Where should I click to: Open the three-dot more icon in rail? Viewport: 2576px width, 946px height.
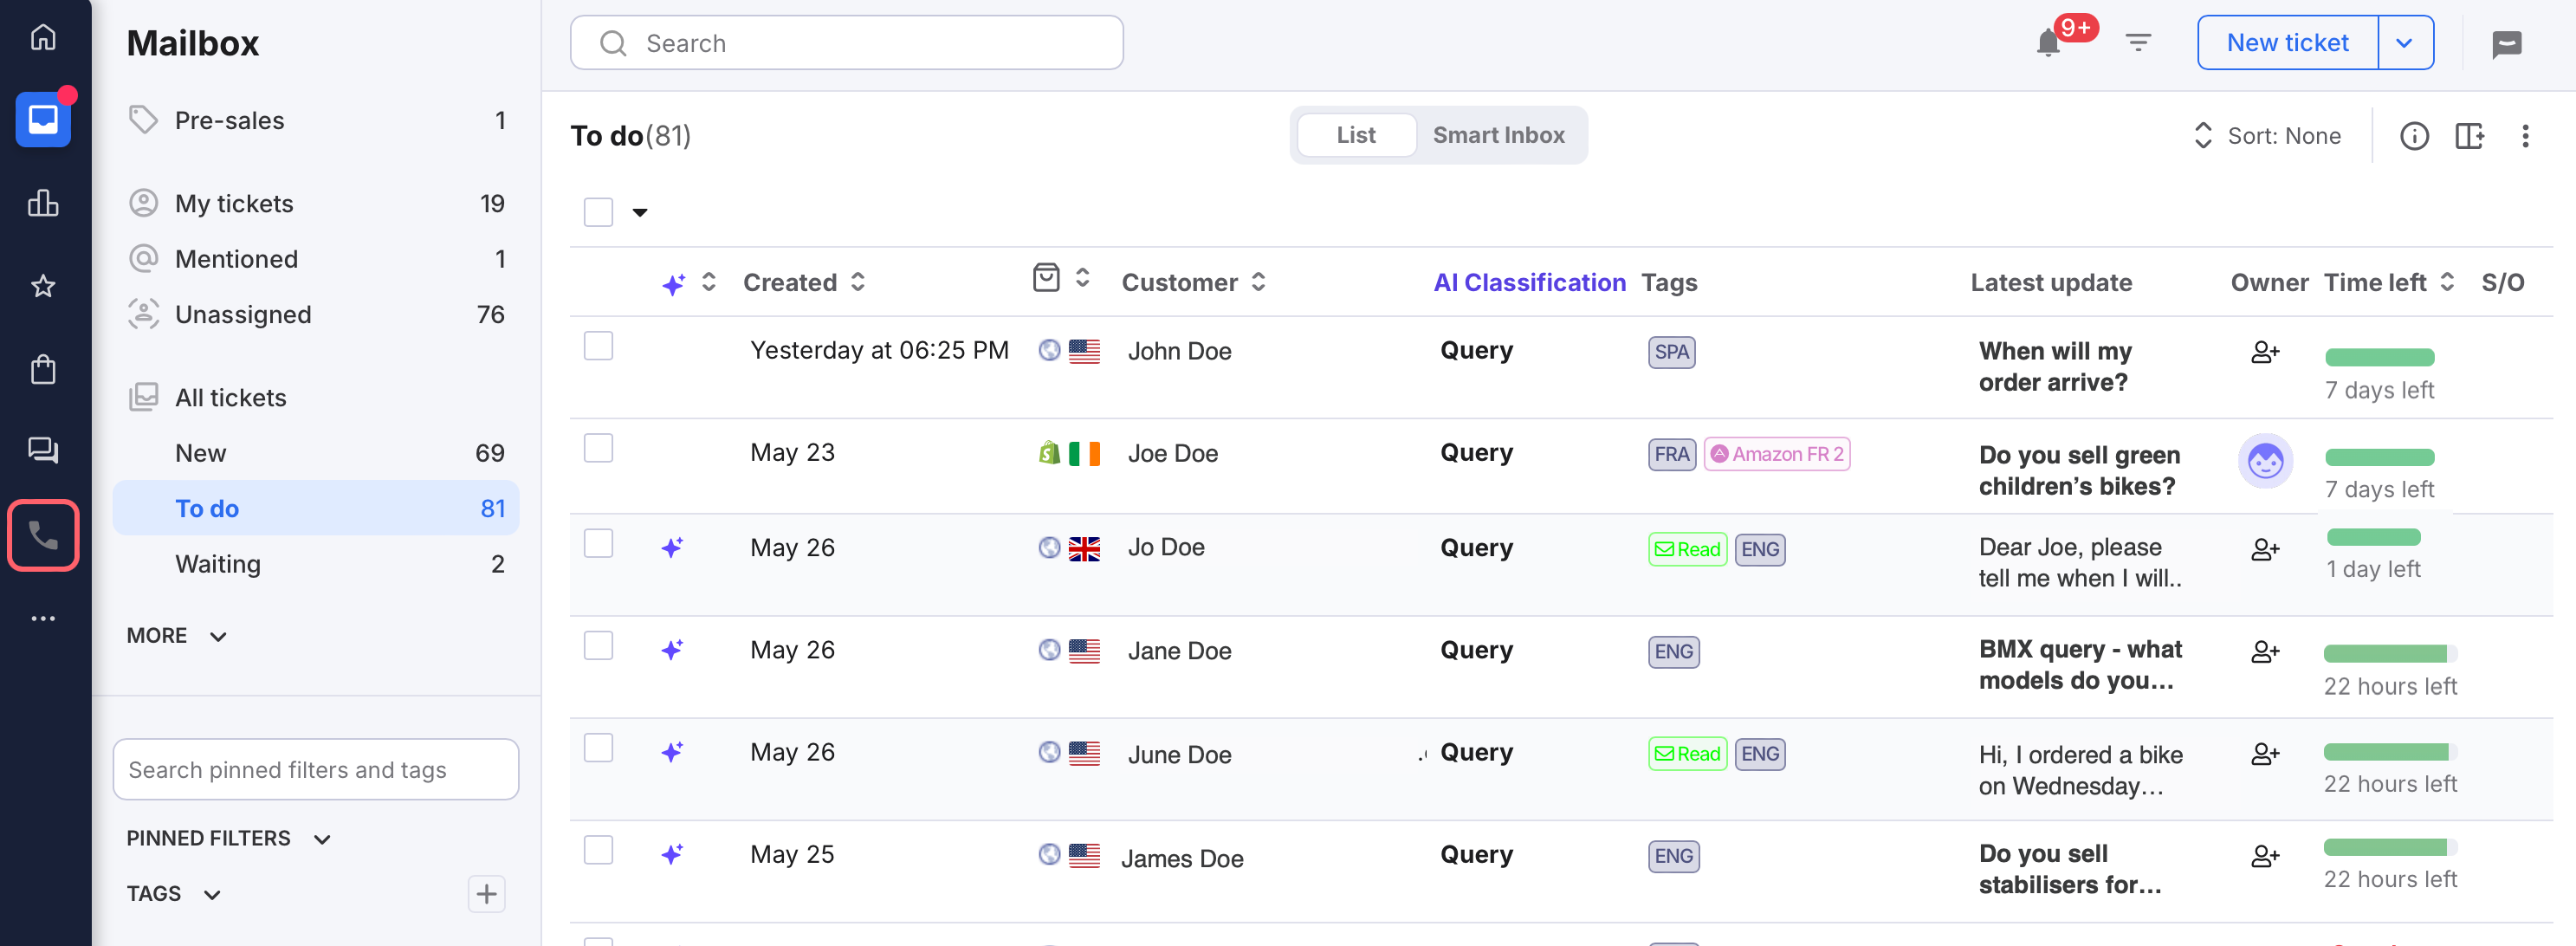click(x=43, y=618)
